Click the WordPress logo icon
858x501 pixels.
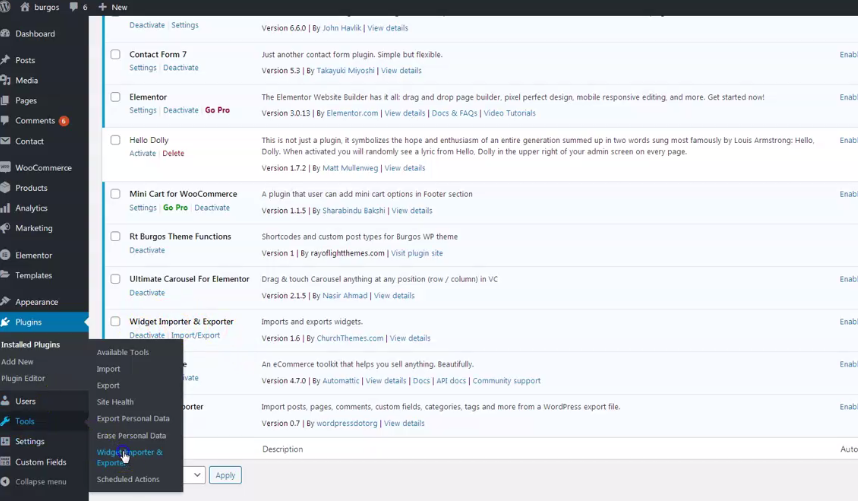pyautogui.click(x=4, y=7)
